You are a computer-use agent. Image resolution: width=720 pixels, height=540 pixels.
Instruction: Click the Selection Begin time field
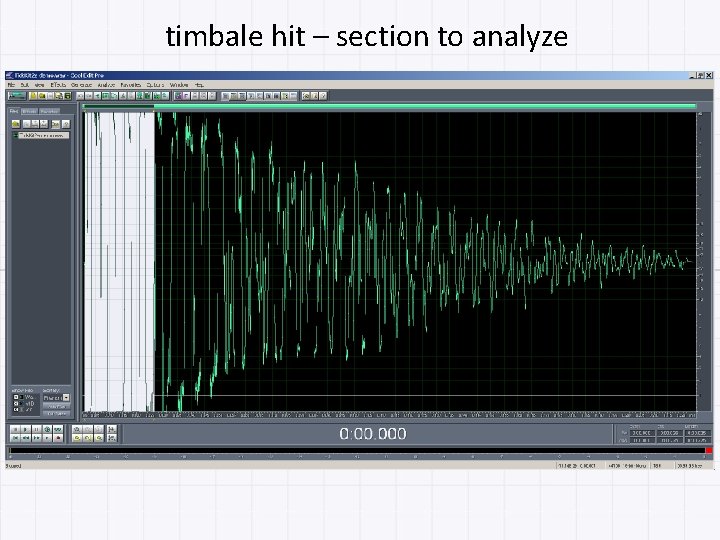(x=642, y=433)
